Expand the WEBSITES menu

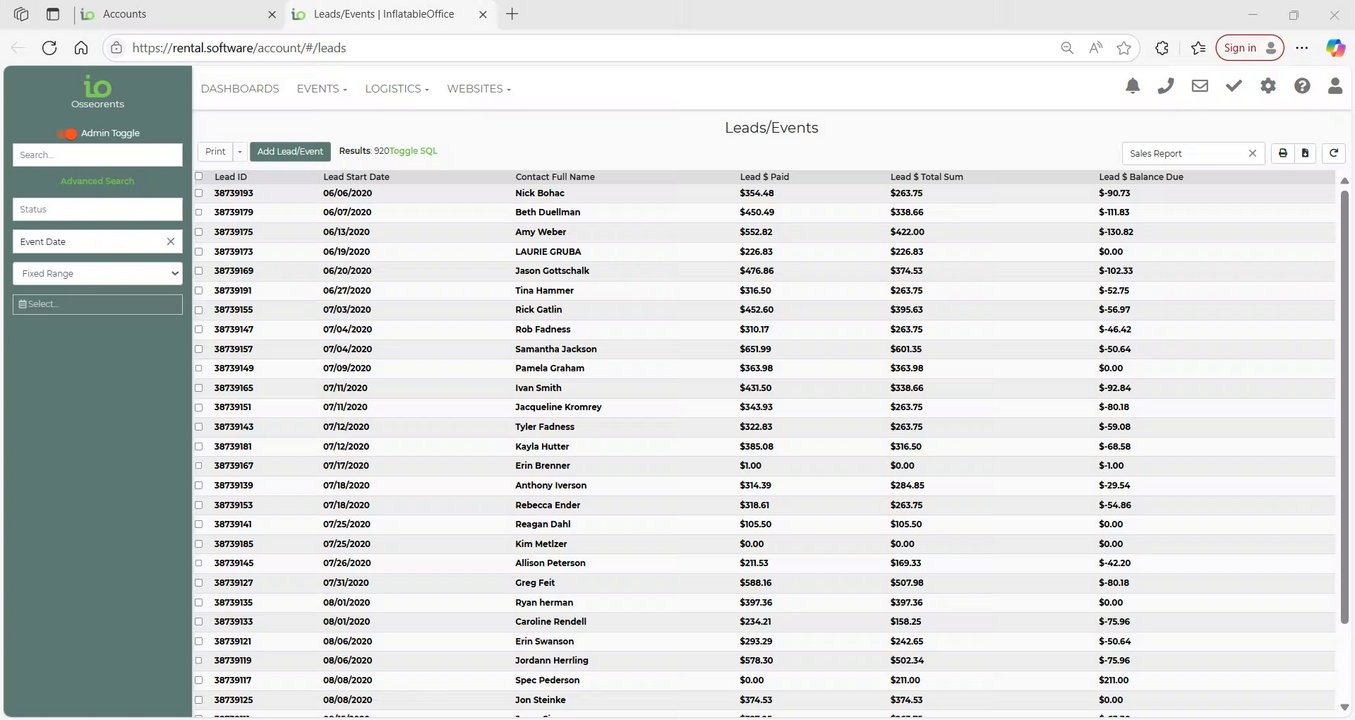click(x=479, y=89)
